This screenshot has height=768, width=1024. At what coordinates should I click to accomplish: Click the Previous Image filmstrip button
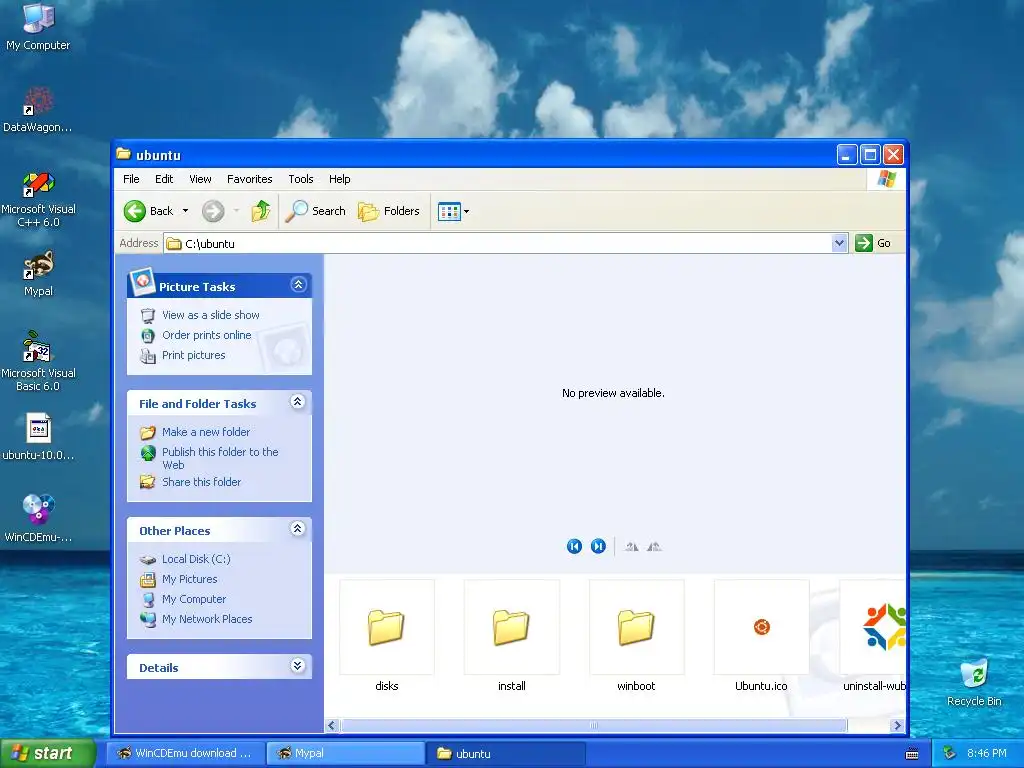click(574, 546)
